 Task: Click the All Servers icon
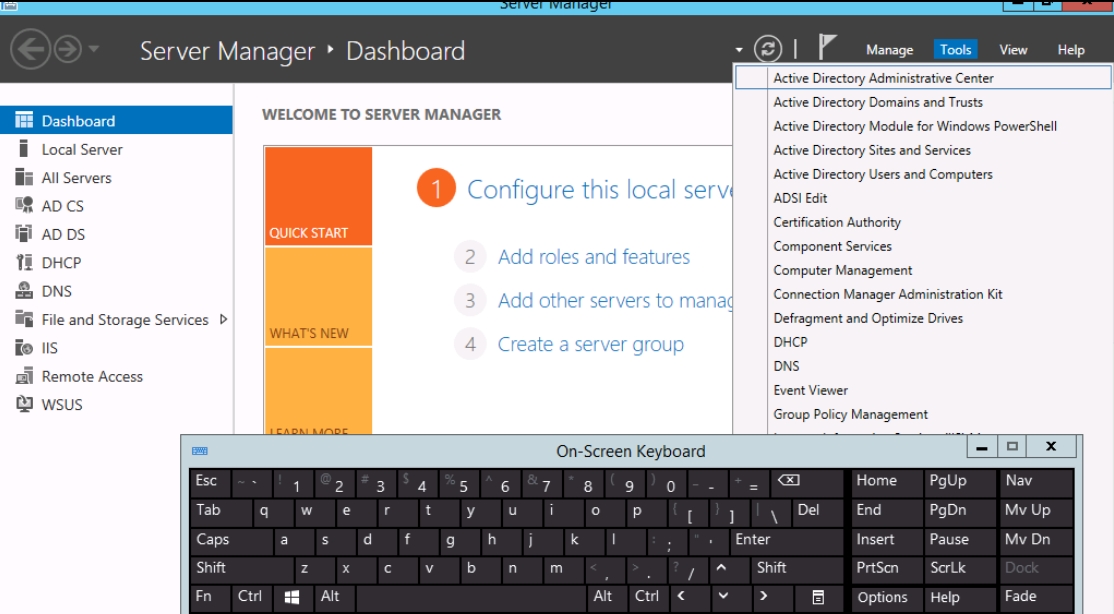point(24,177)
